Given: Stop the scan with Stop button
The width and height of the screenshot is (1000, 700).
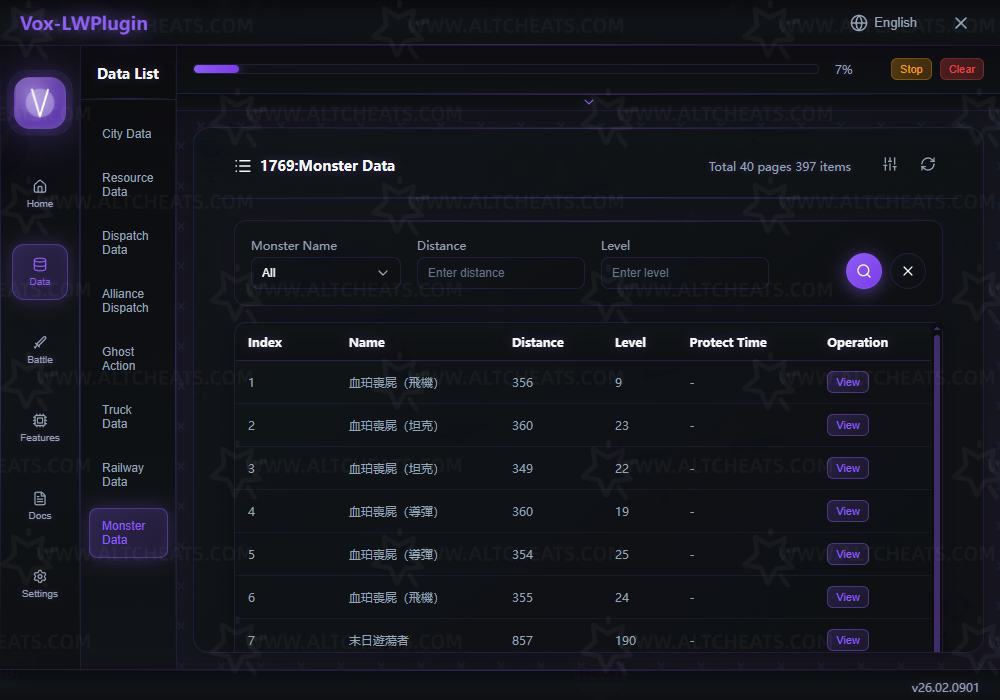Looking at the screenshot, I should tap(911, 69).
